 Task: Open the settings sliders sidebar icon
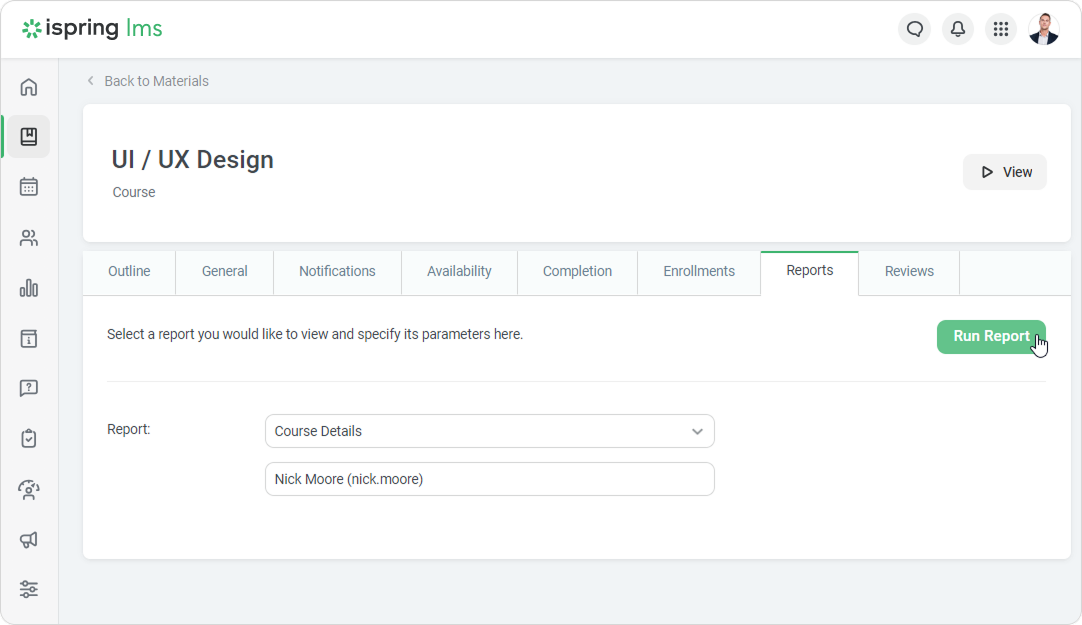(x=28, y=589)
